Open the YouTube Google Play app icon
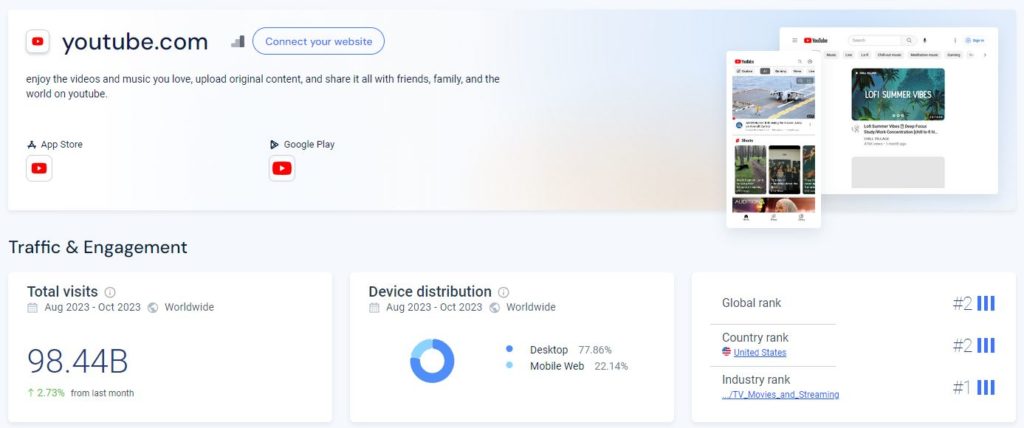 pos(281,169)
